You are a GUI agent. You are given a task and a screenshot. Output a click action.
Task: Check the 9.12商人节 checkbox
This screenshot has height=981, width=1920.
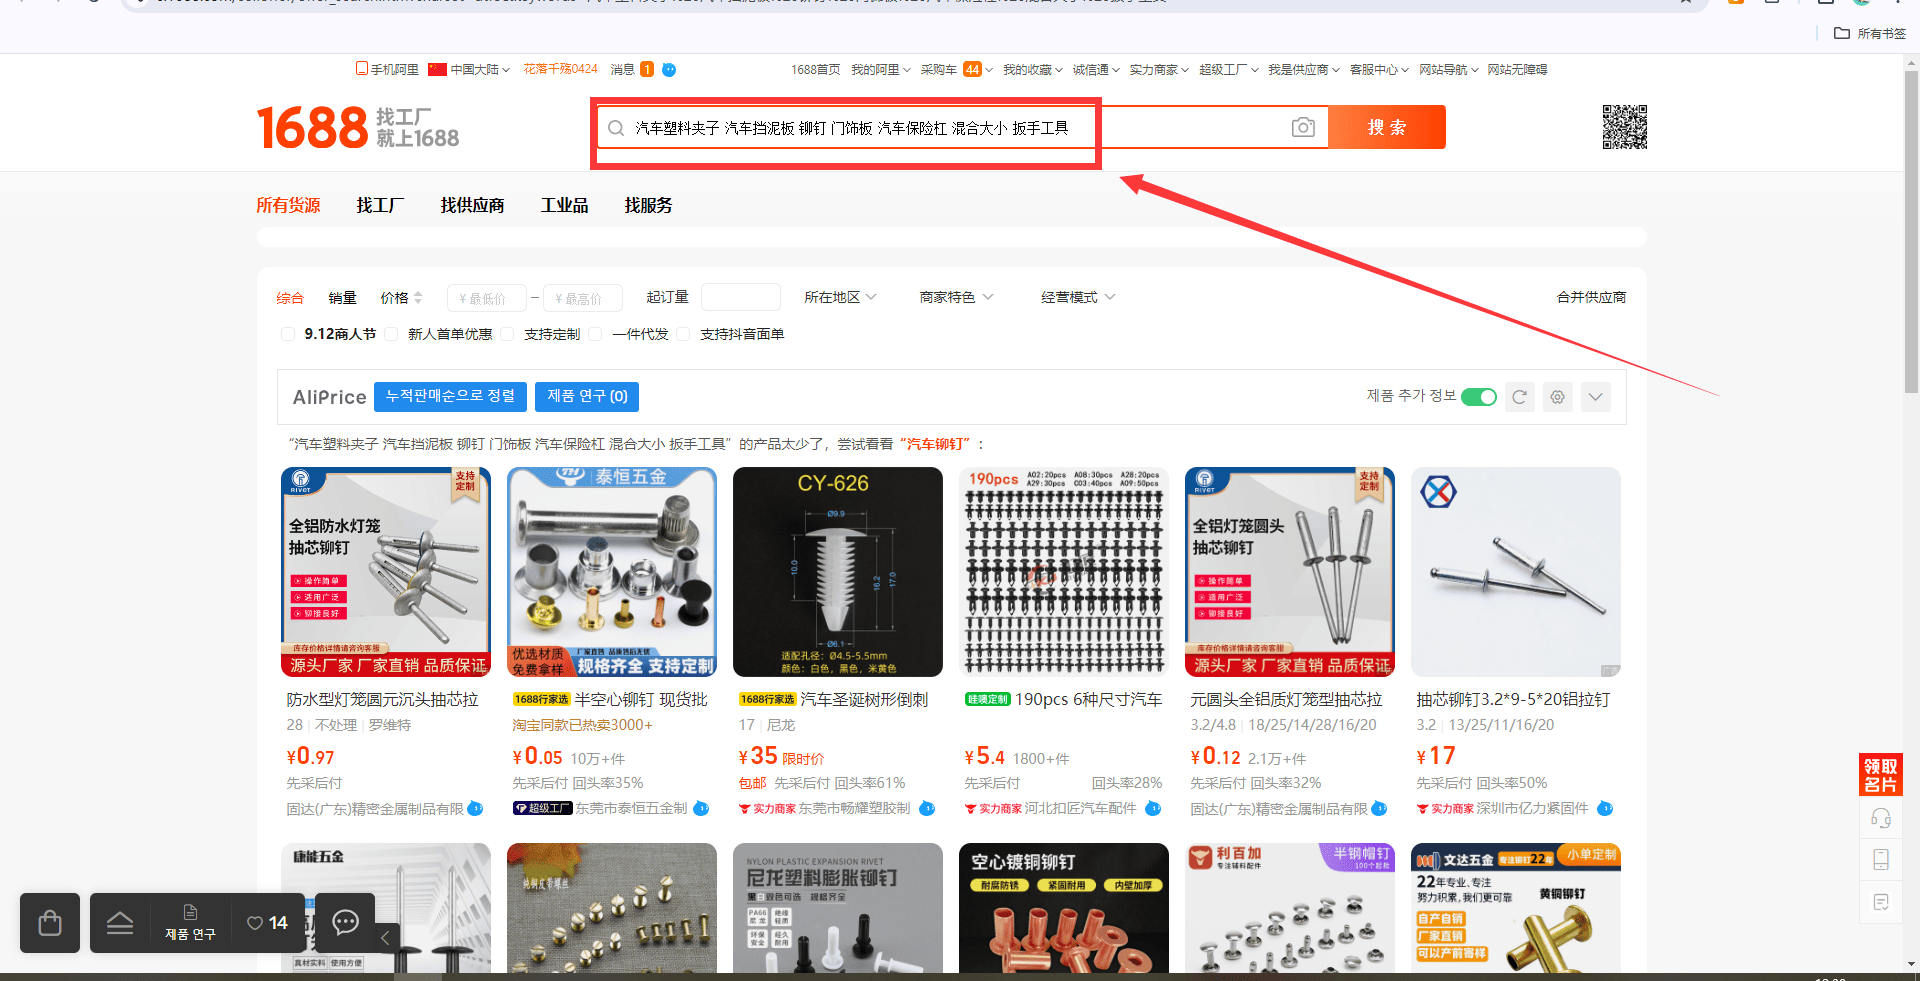[288, 334]
